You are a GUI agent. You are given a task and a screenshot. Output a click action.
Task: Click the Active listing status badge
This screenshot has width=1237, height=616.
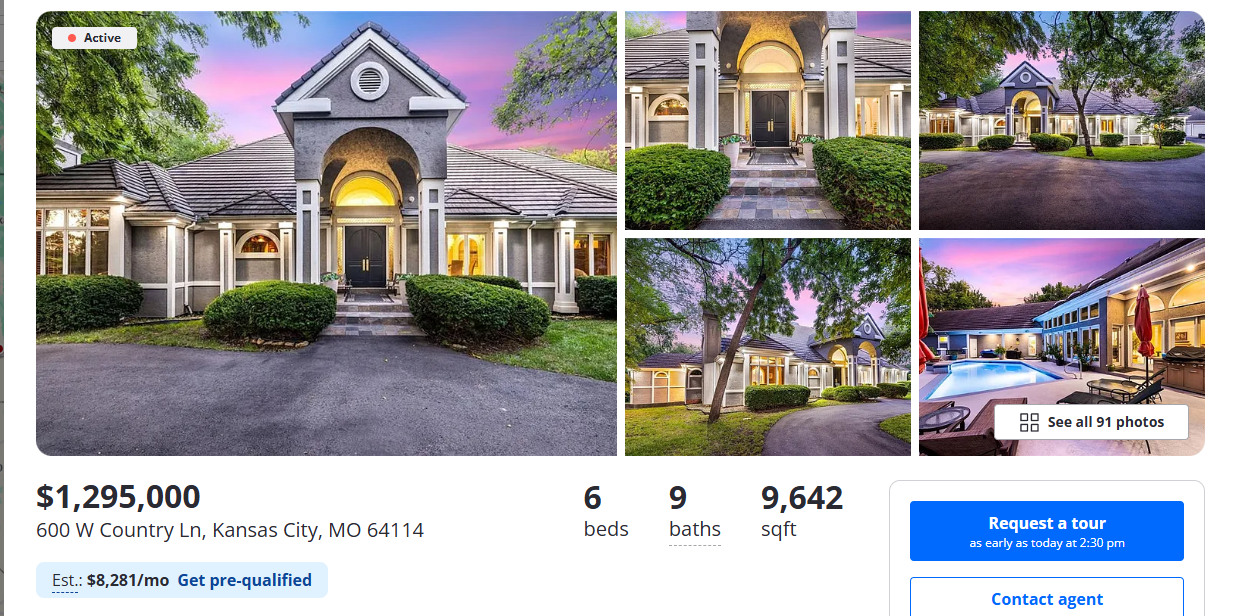click(94, 38)
